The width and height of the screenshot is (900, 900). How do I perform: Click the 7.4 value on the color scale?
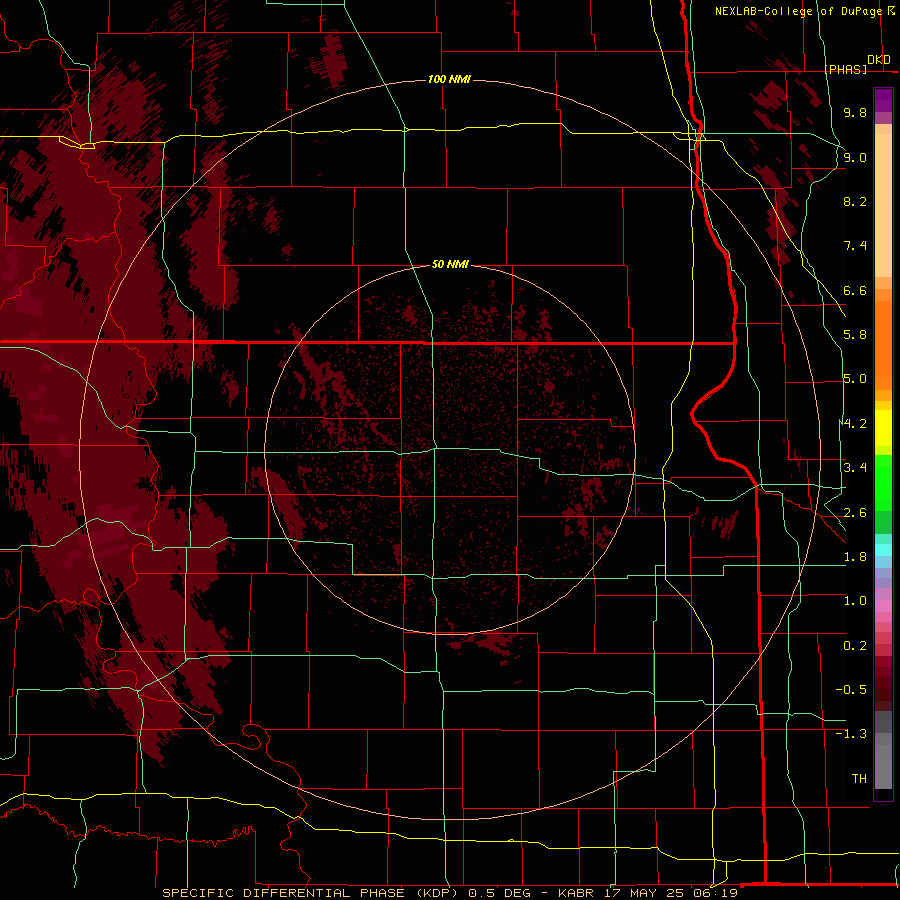coord(855,246)
